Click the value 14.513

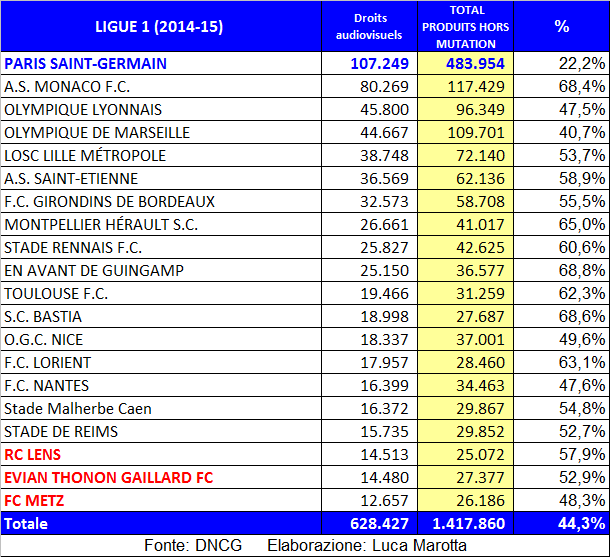384,454
